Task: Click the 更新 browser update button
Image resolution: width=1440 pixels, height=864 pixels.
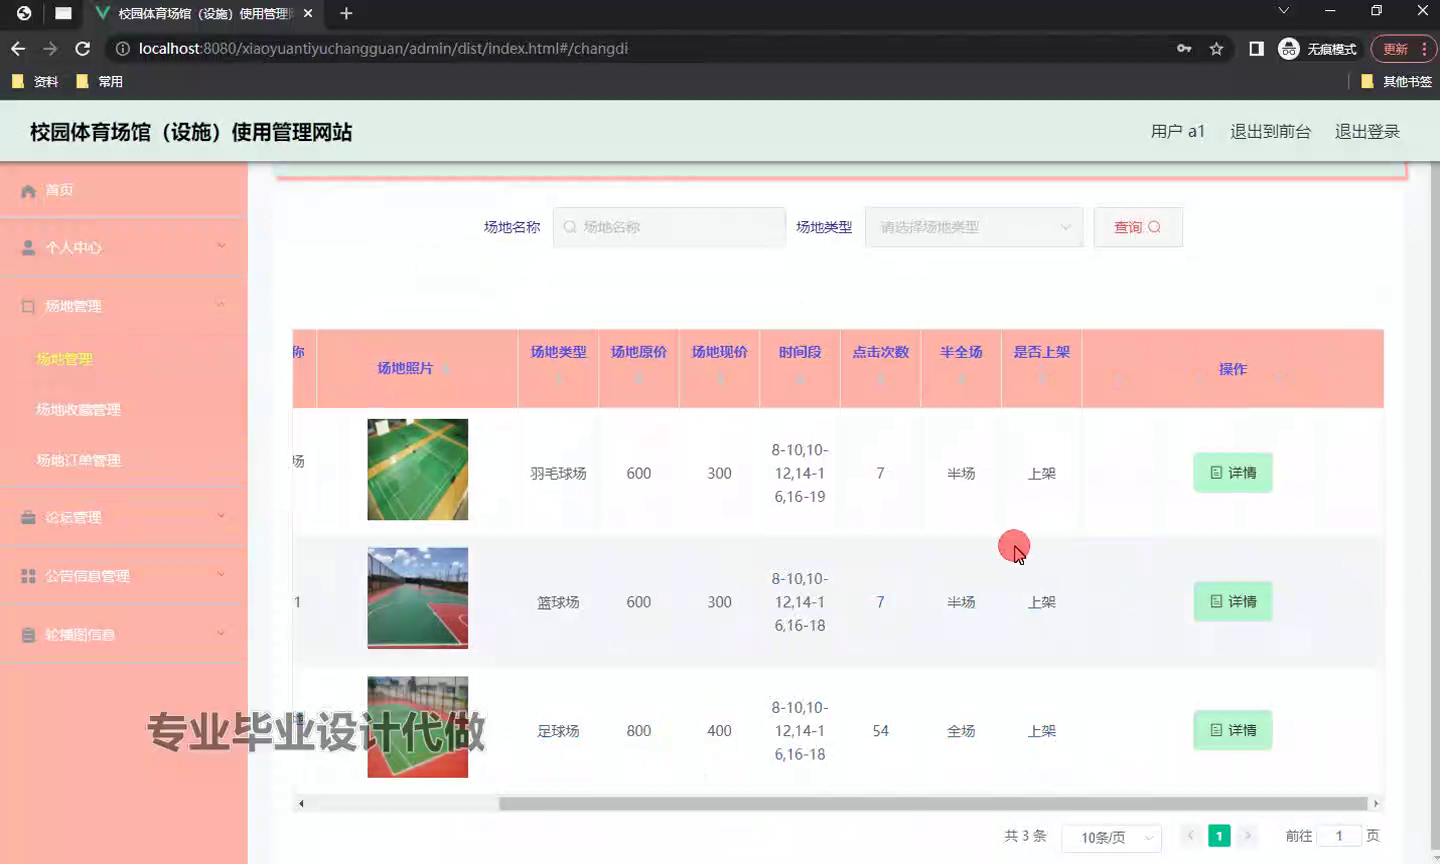Action: (1404, 48)
